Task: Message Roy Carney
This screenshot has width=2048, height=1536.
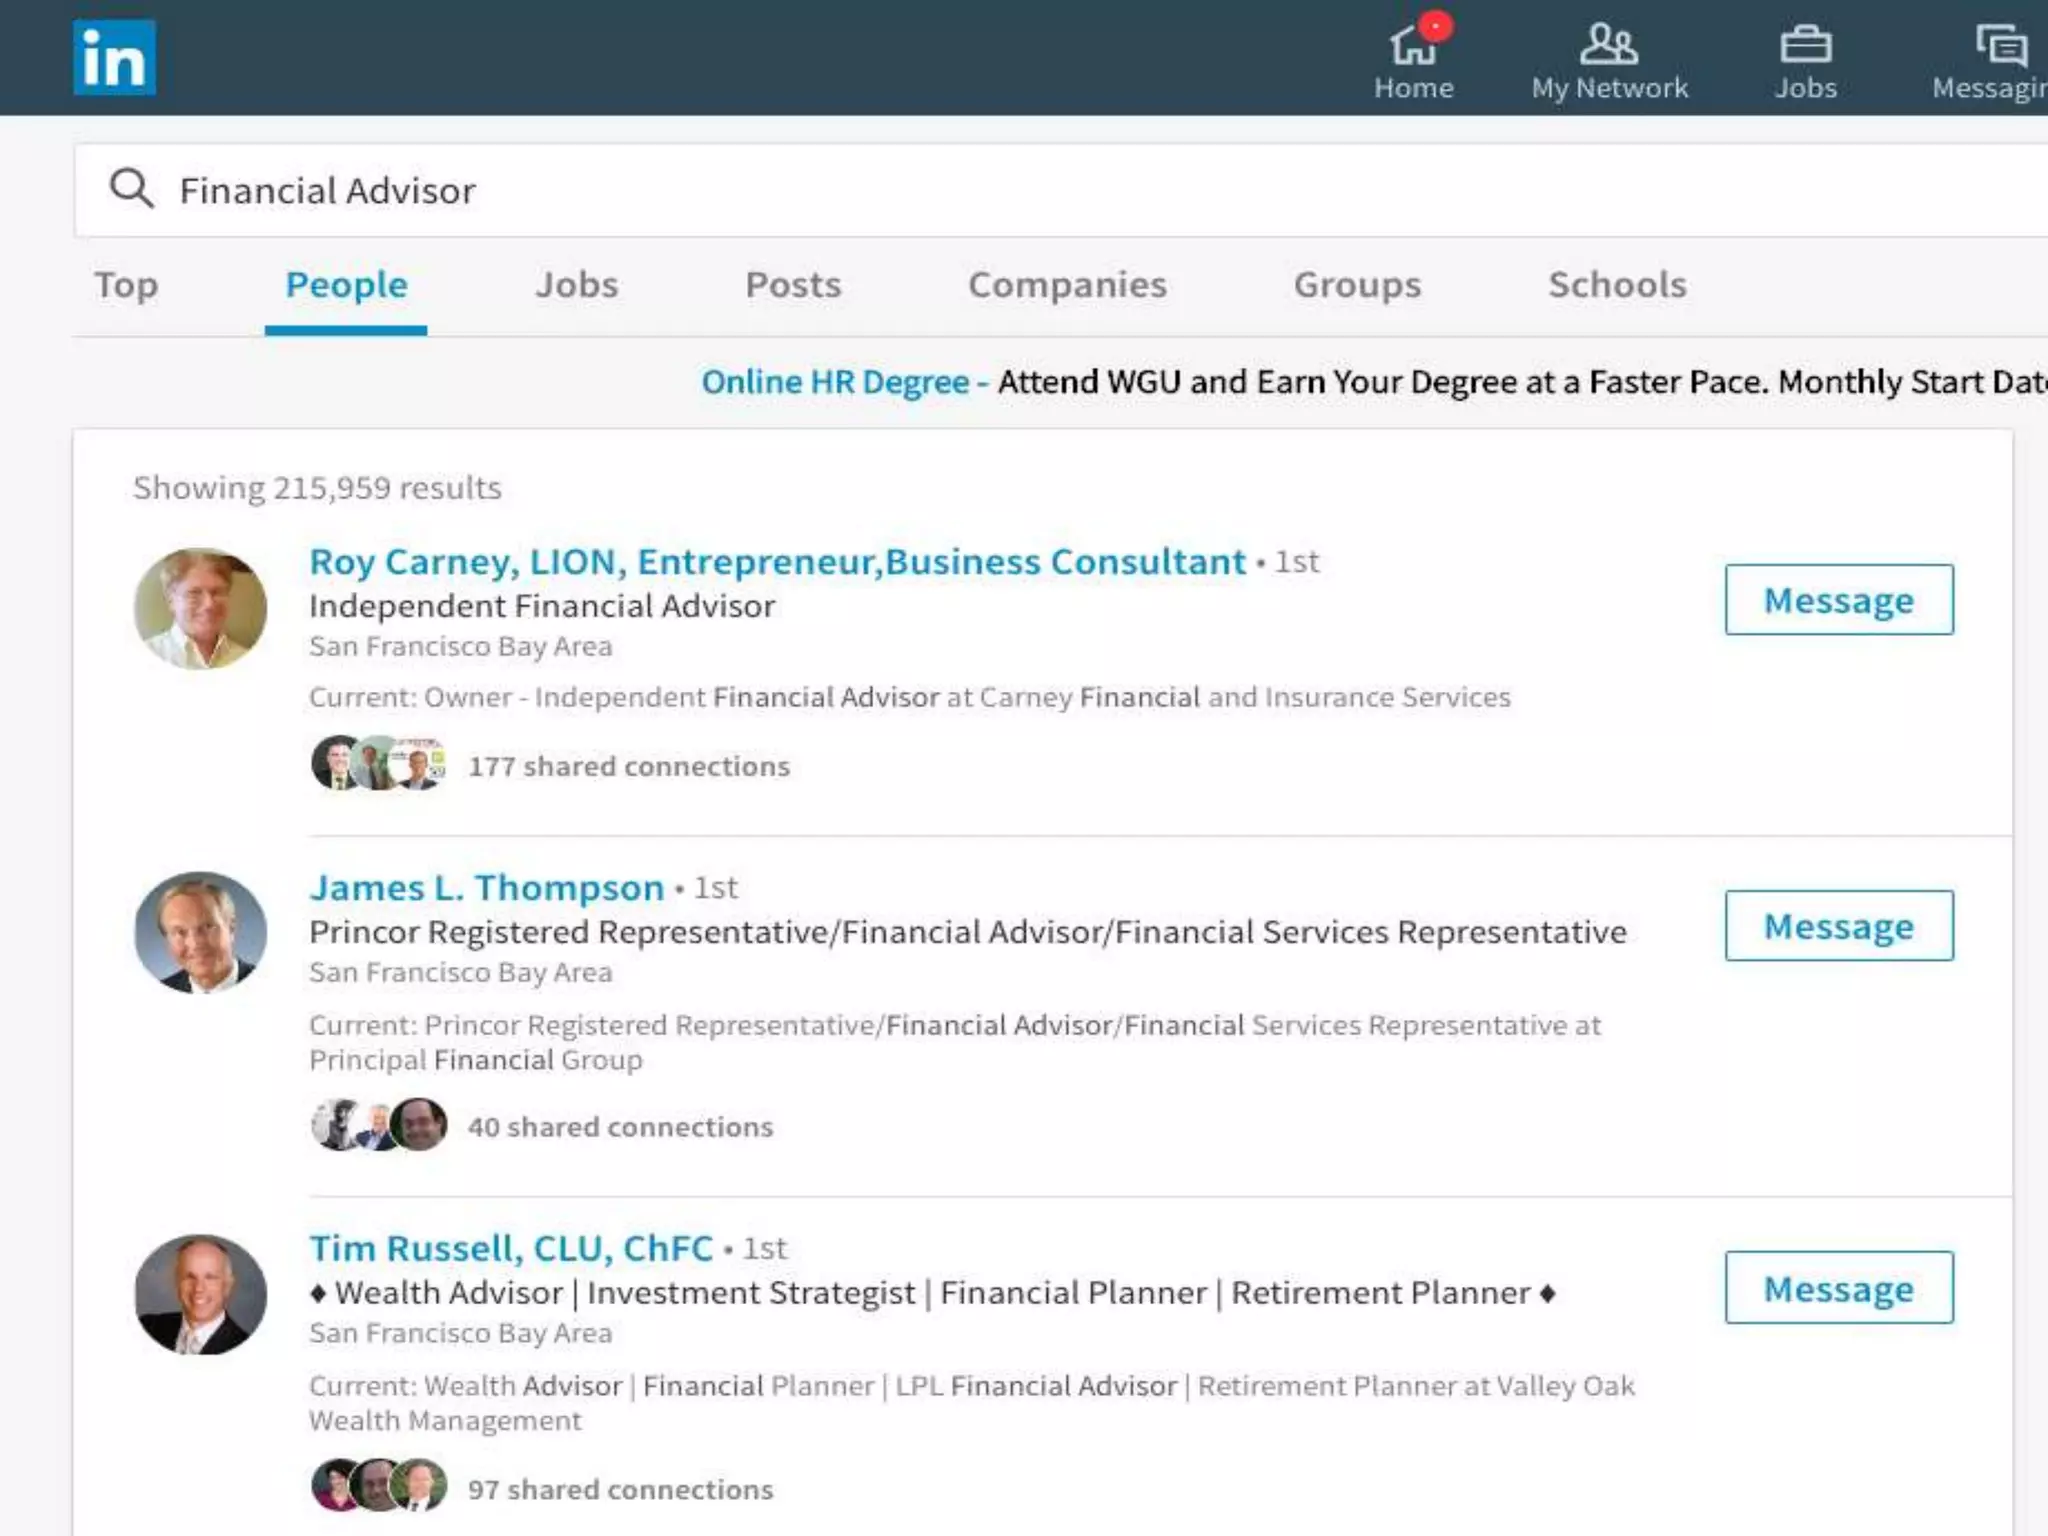Action: [1838, 600]
